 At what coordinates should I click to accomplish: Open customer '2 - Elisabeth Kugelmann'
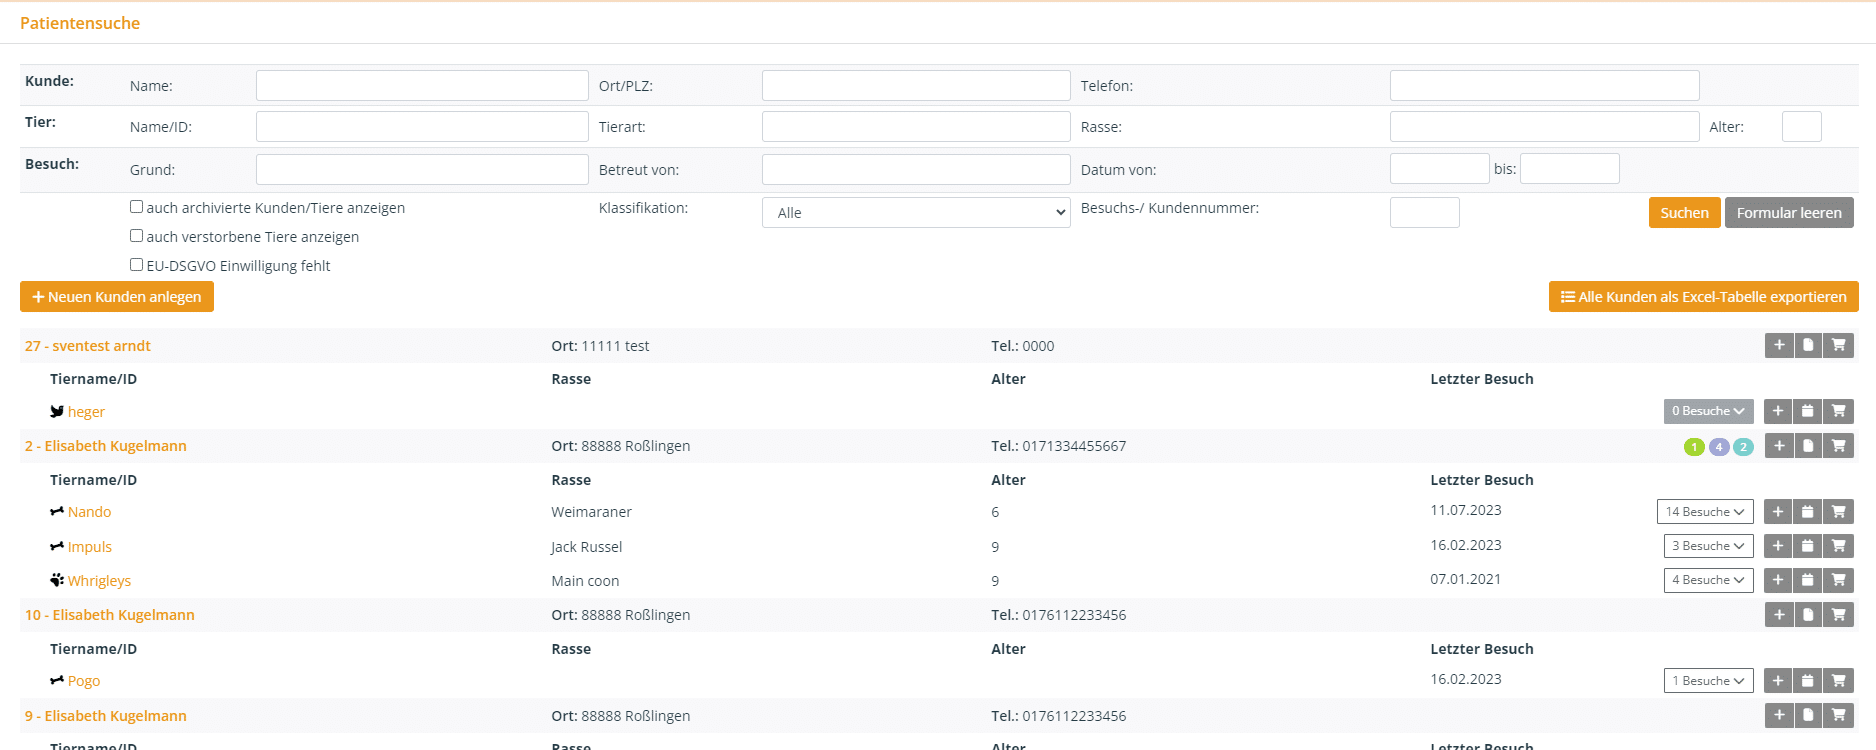pyautogui.click(x=106, y=446)
